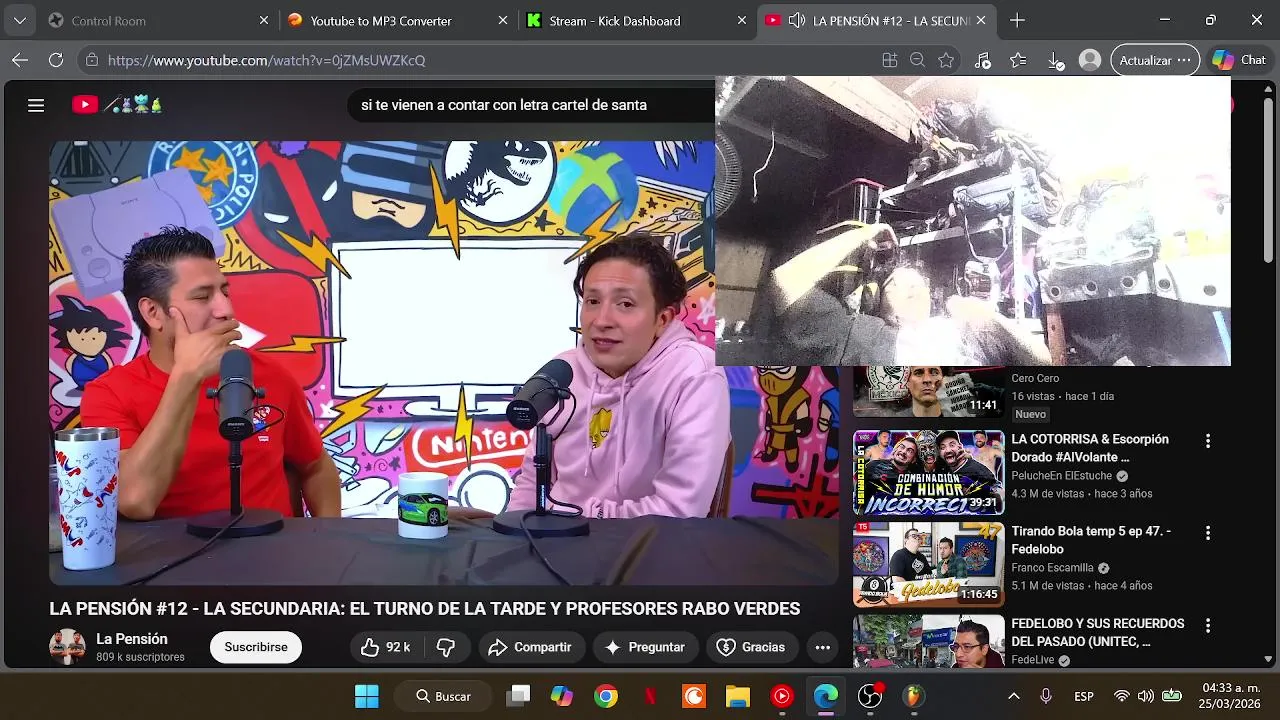
Task: Click the Preguntar ask button
Action: point(645,647)
